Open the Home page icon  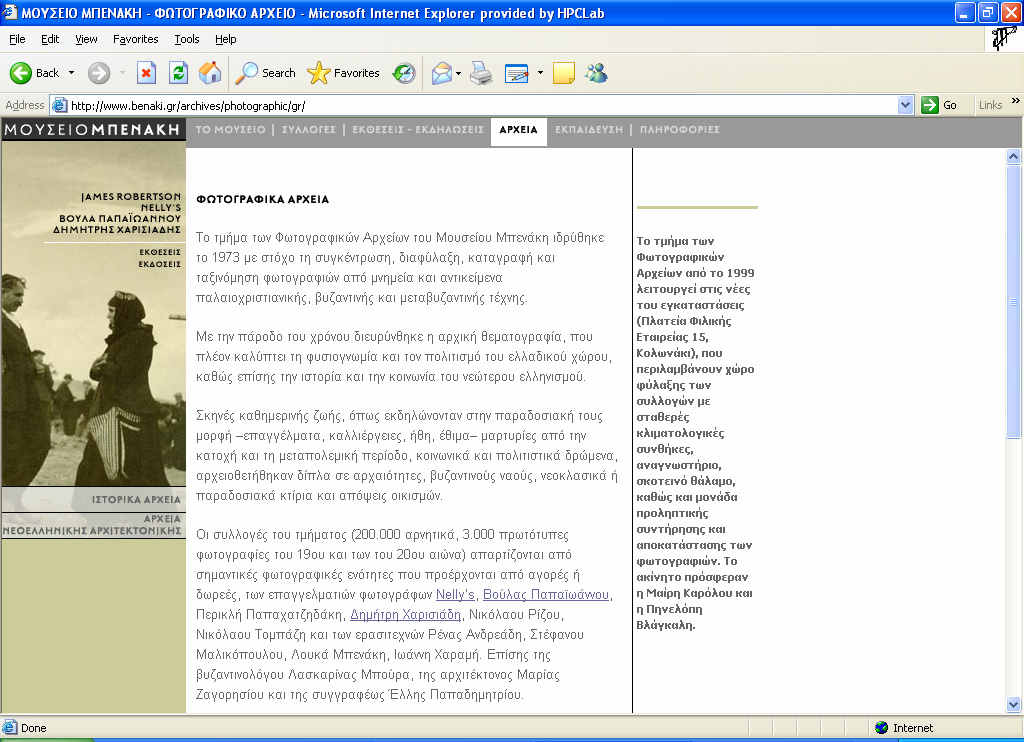[x=210, y=73]
